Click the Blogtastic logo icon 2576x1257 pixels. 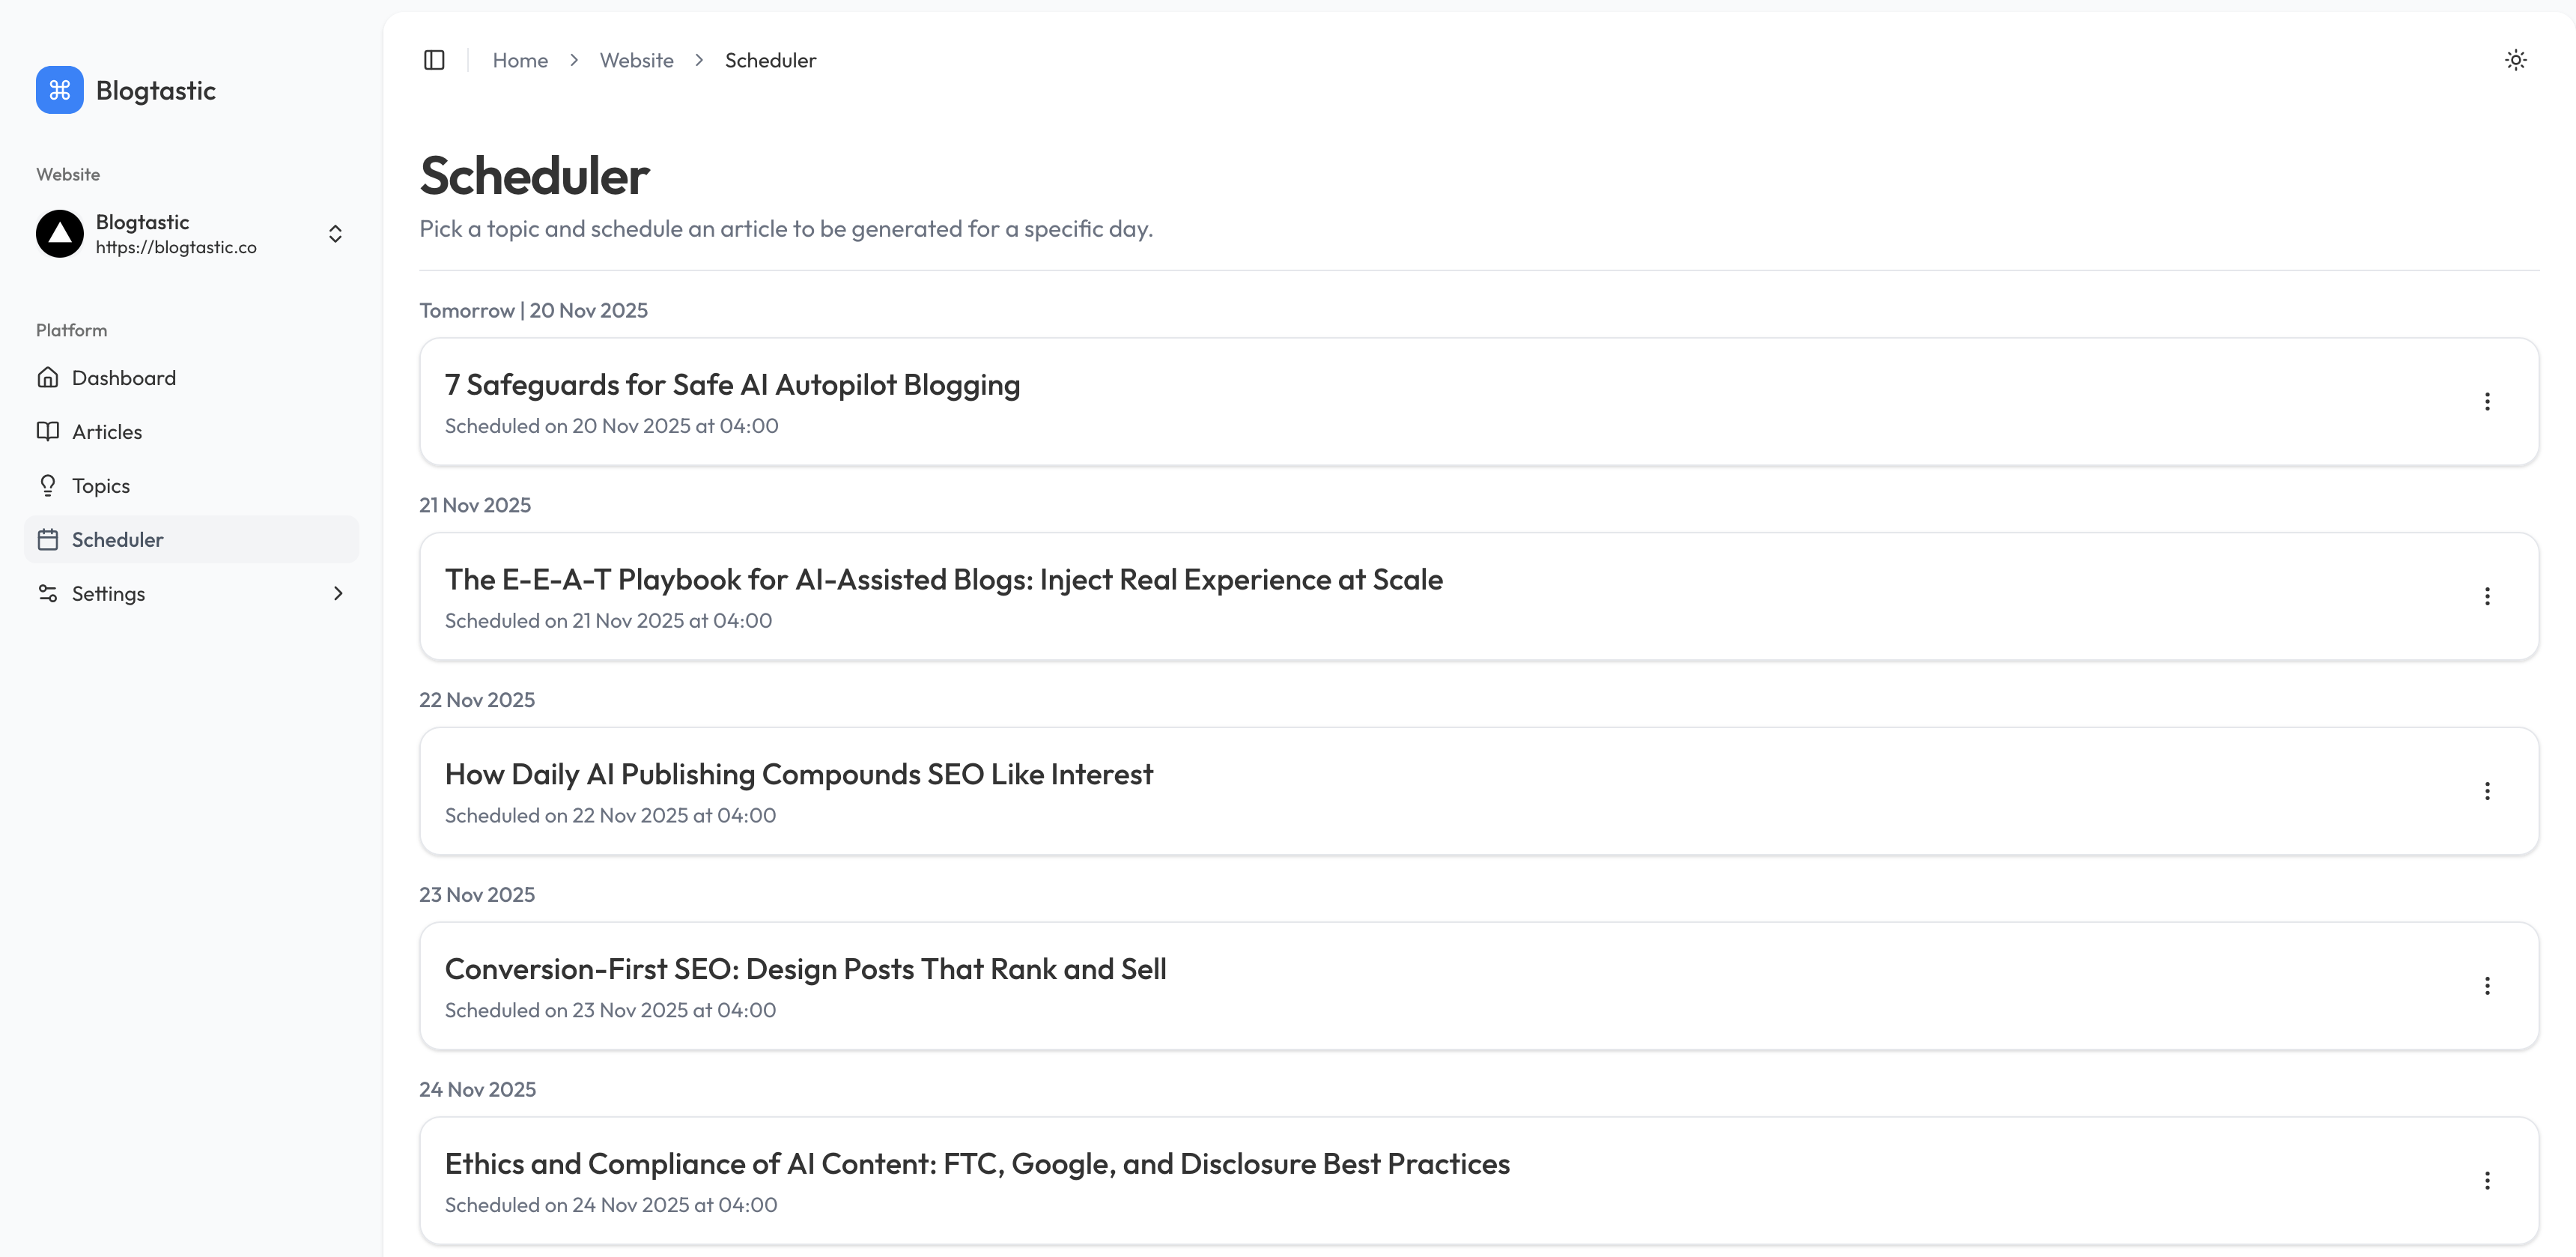pos(60,90)
